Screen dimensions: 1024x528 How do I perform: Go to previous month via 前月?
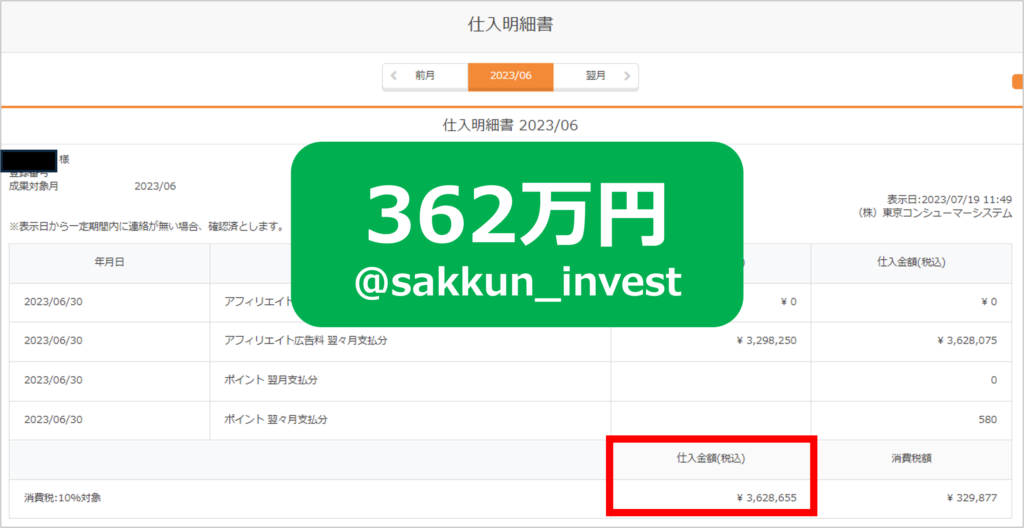tap(425, 76)
